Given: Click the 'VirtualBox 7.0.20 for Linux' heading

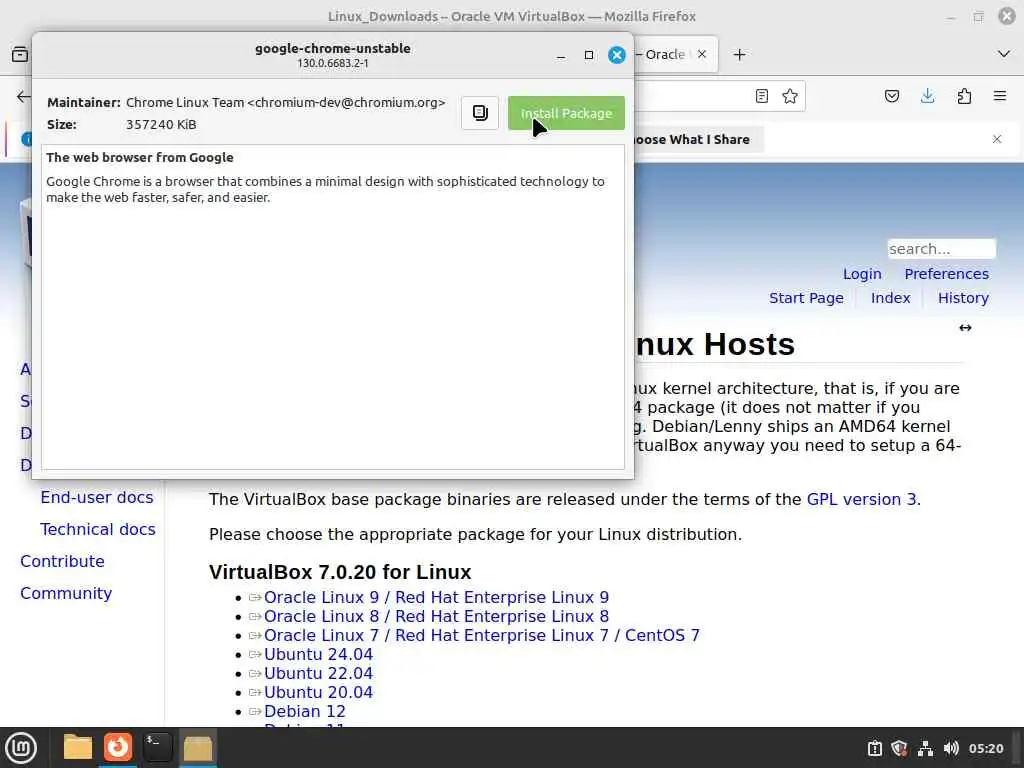Looking at the screenshot, I should click(x=340, y=572).
